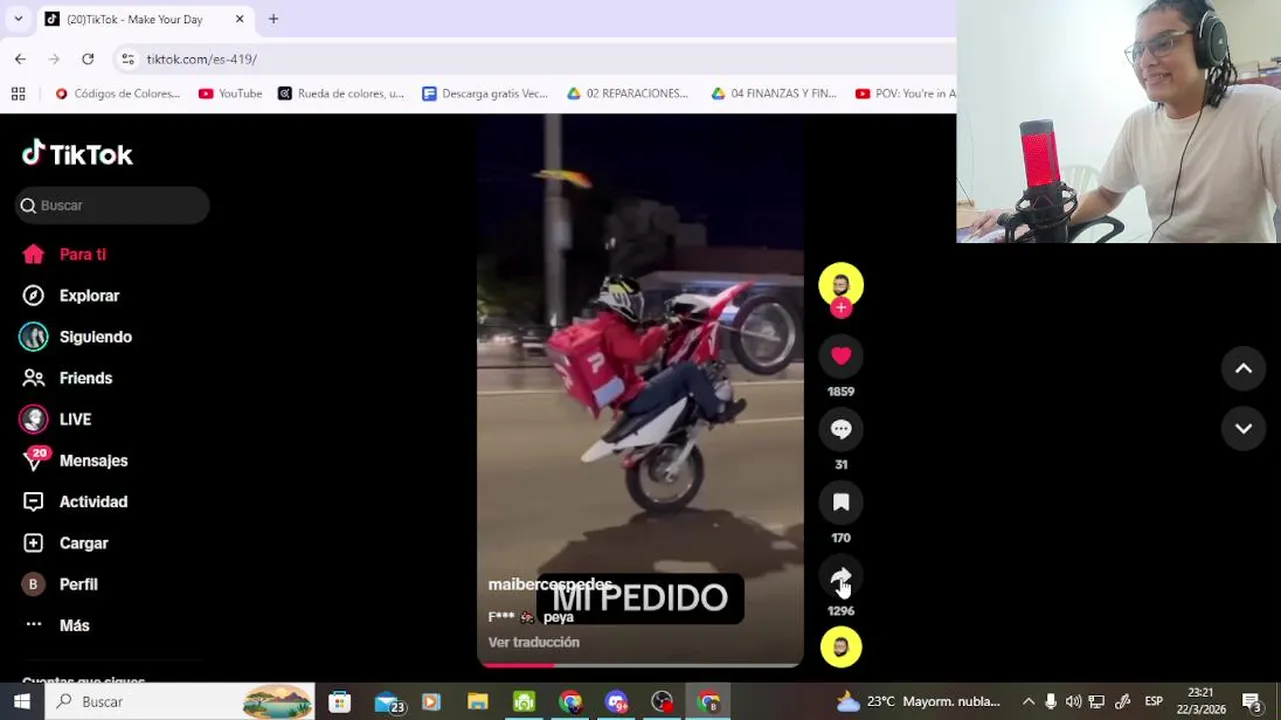Screen dimensions: 1281x720
Task: Open comments with 31 count
Action: tap(841, 429)
